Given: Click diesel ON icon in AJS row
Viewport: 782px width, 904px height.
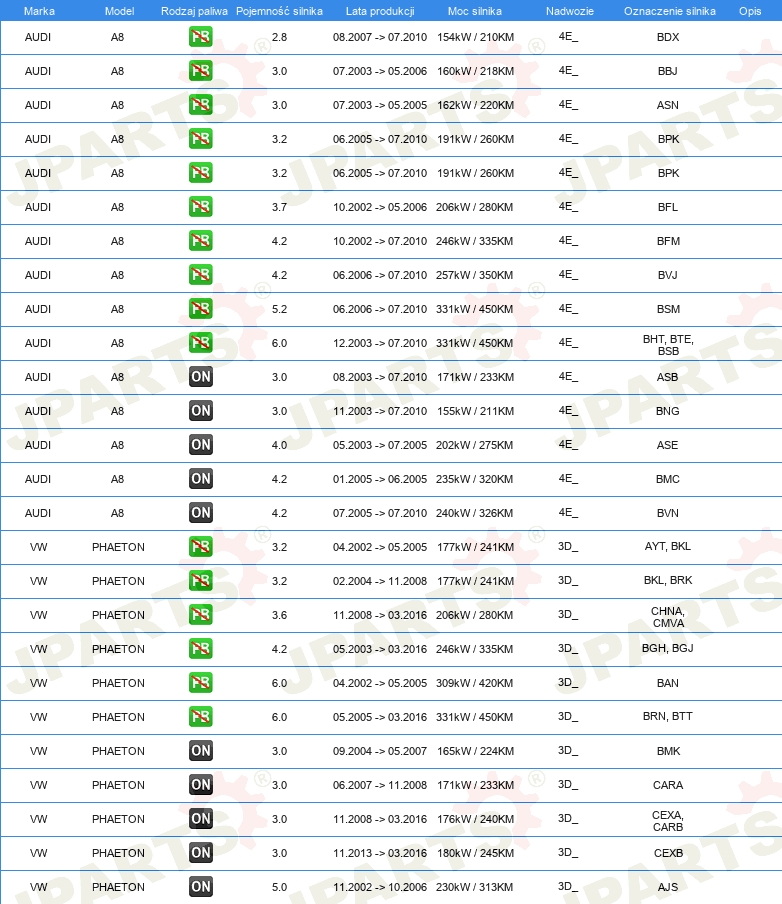Looking at the screenshot, I should pos(201,887).
